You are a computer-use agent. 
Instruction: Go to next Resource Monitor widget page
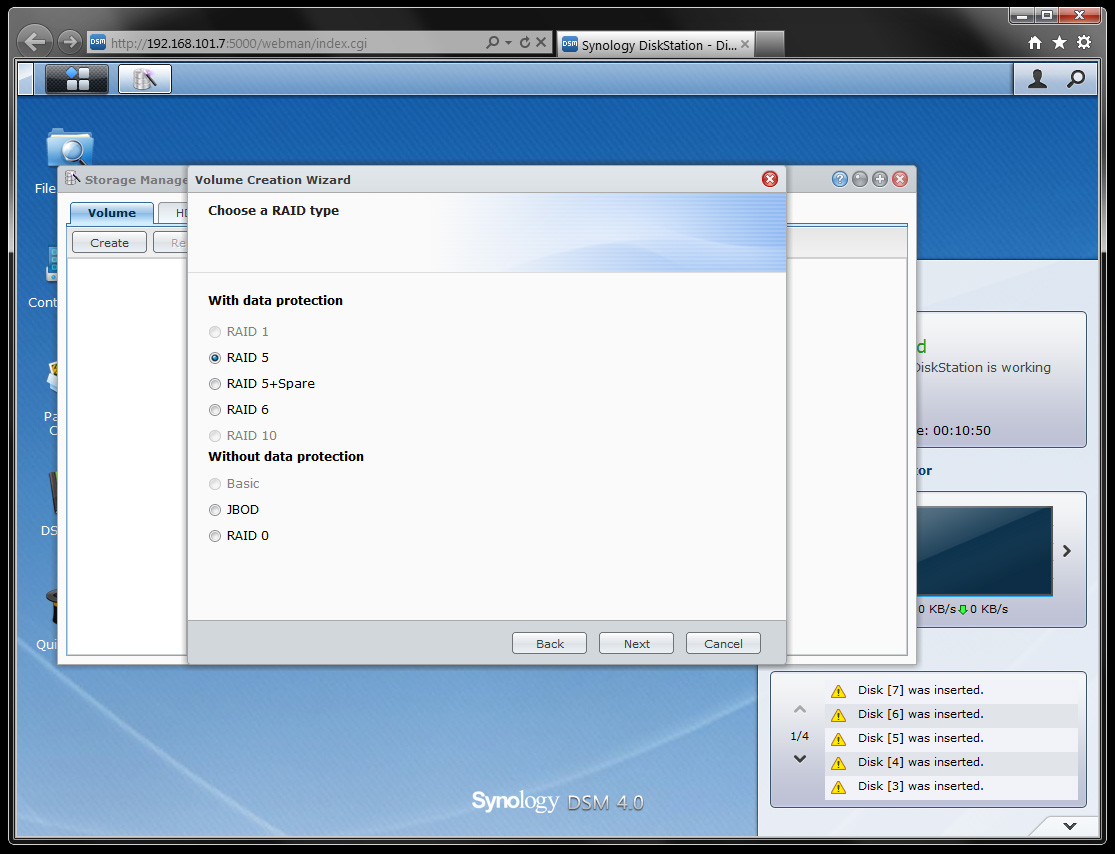(1067, 551)
